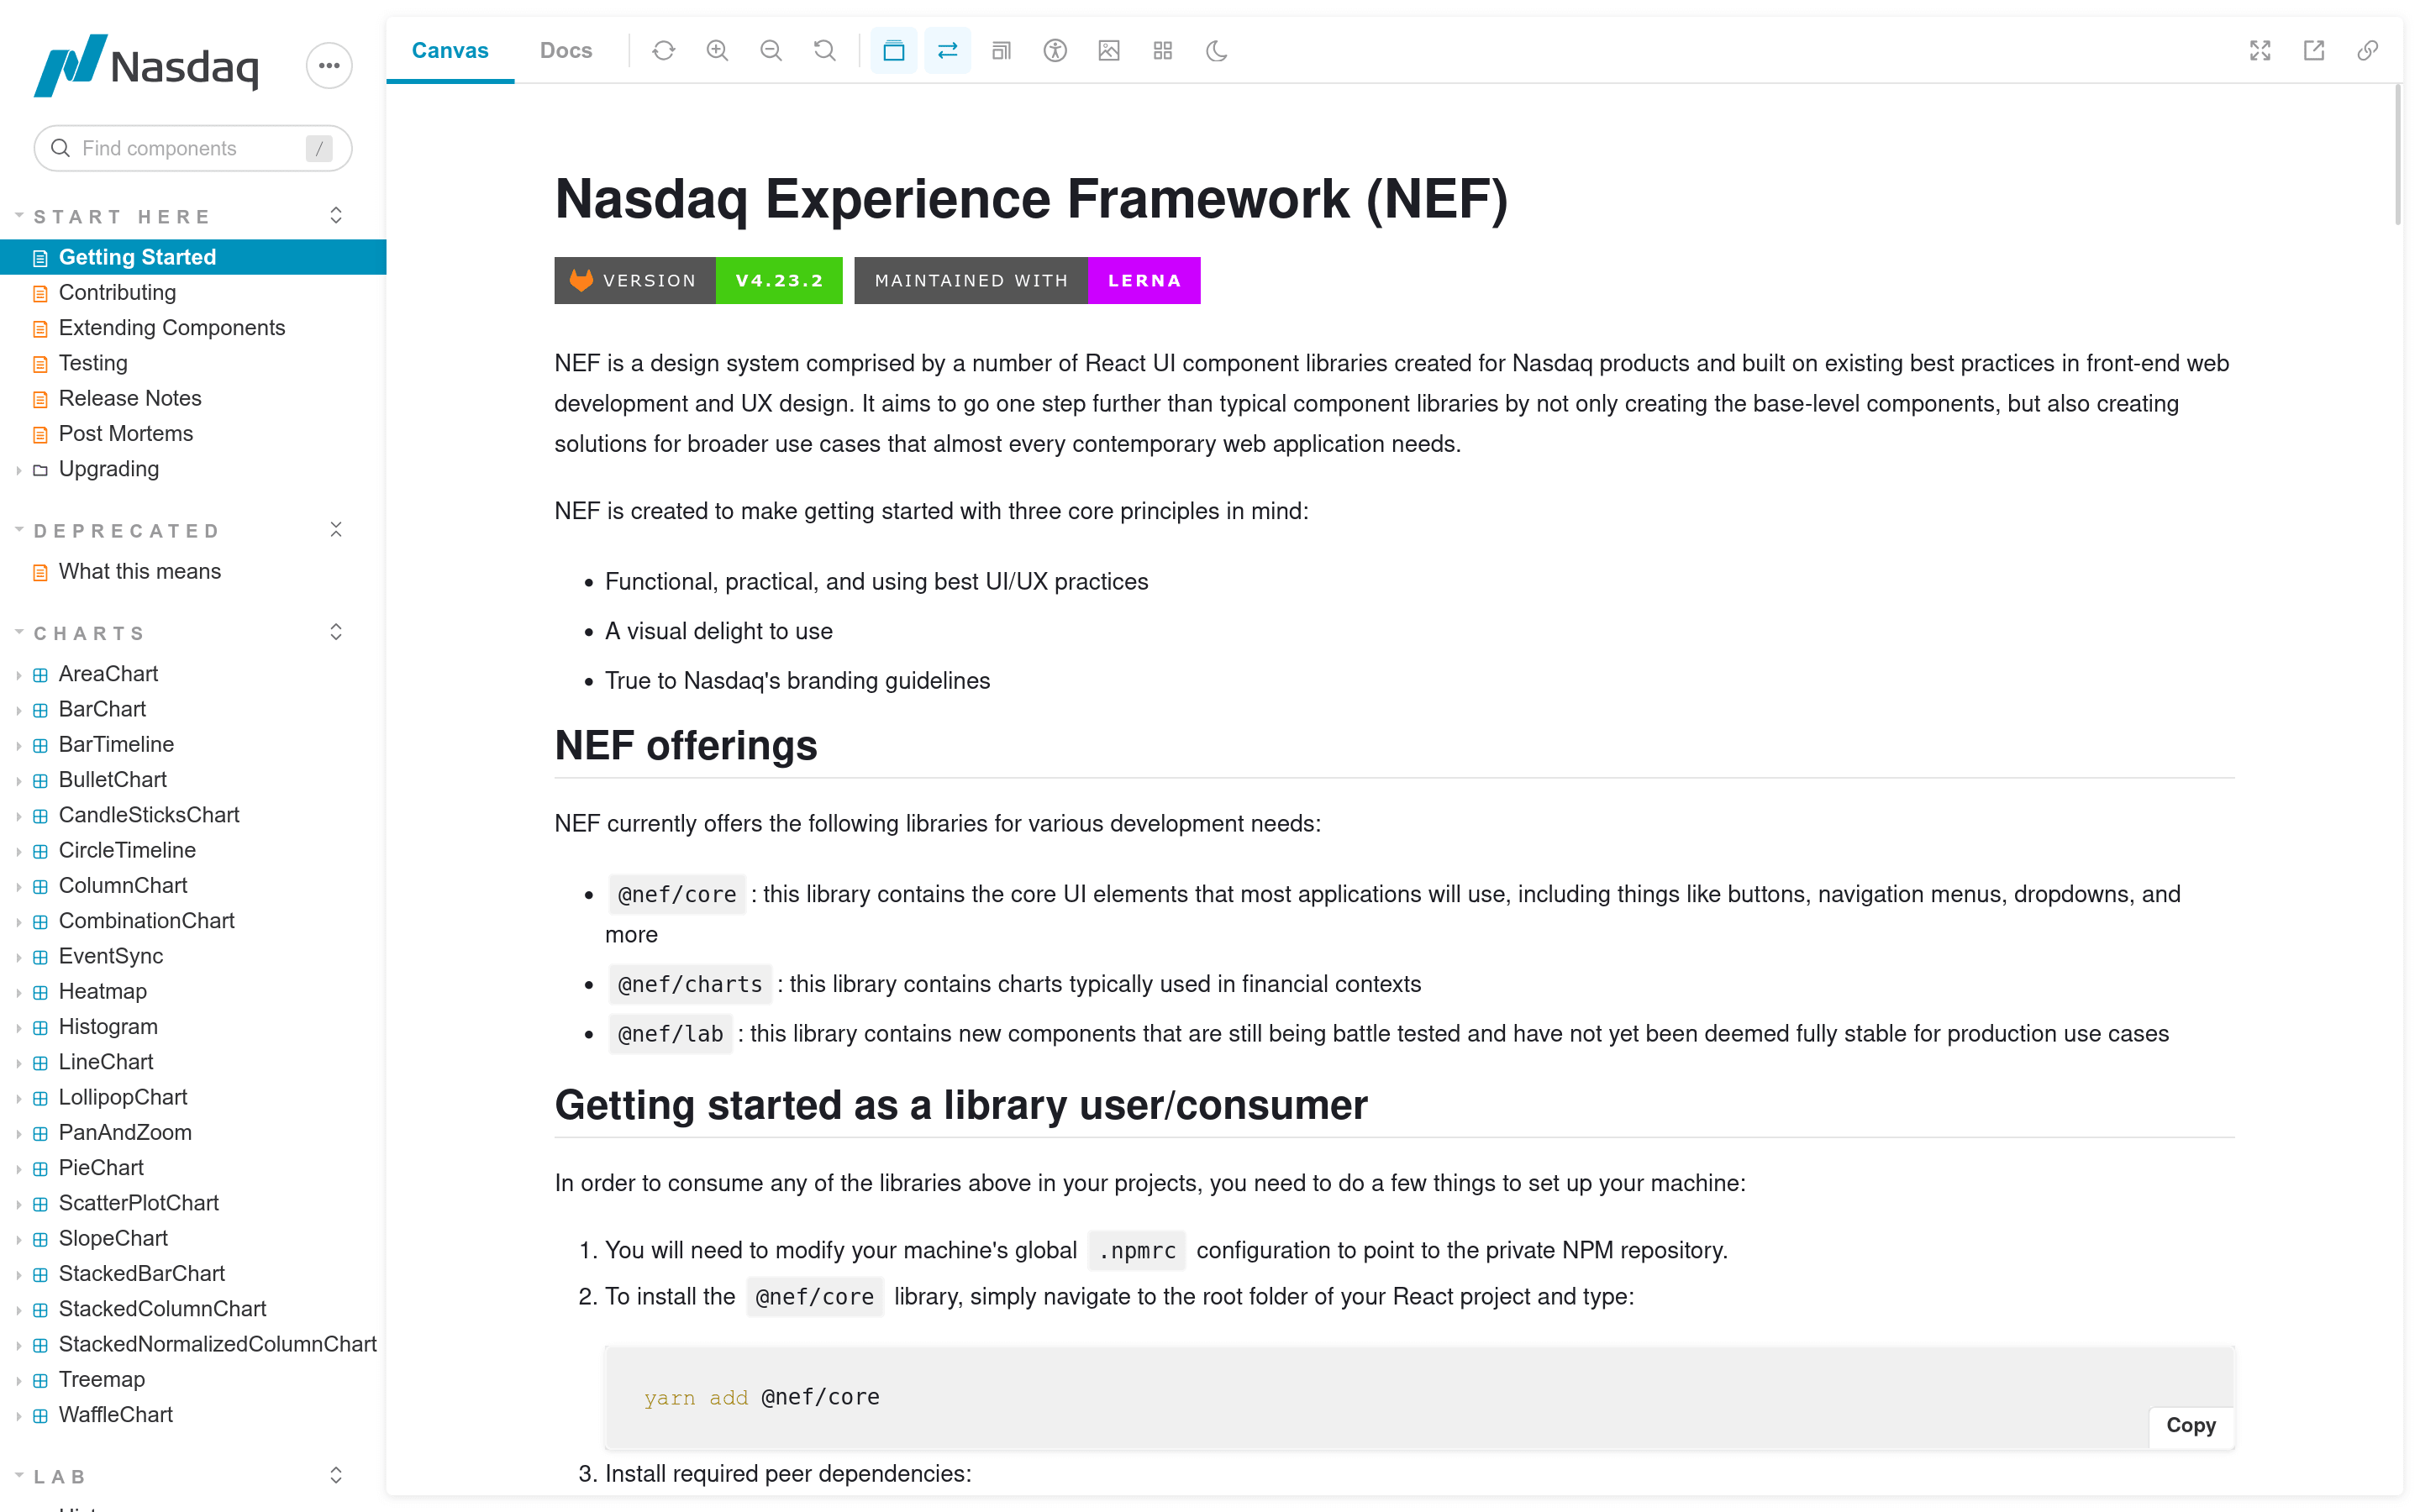Expand the Upgrading folder
This screenshot has height=1512, width=2420.
[x=21, y=469]
